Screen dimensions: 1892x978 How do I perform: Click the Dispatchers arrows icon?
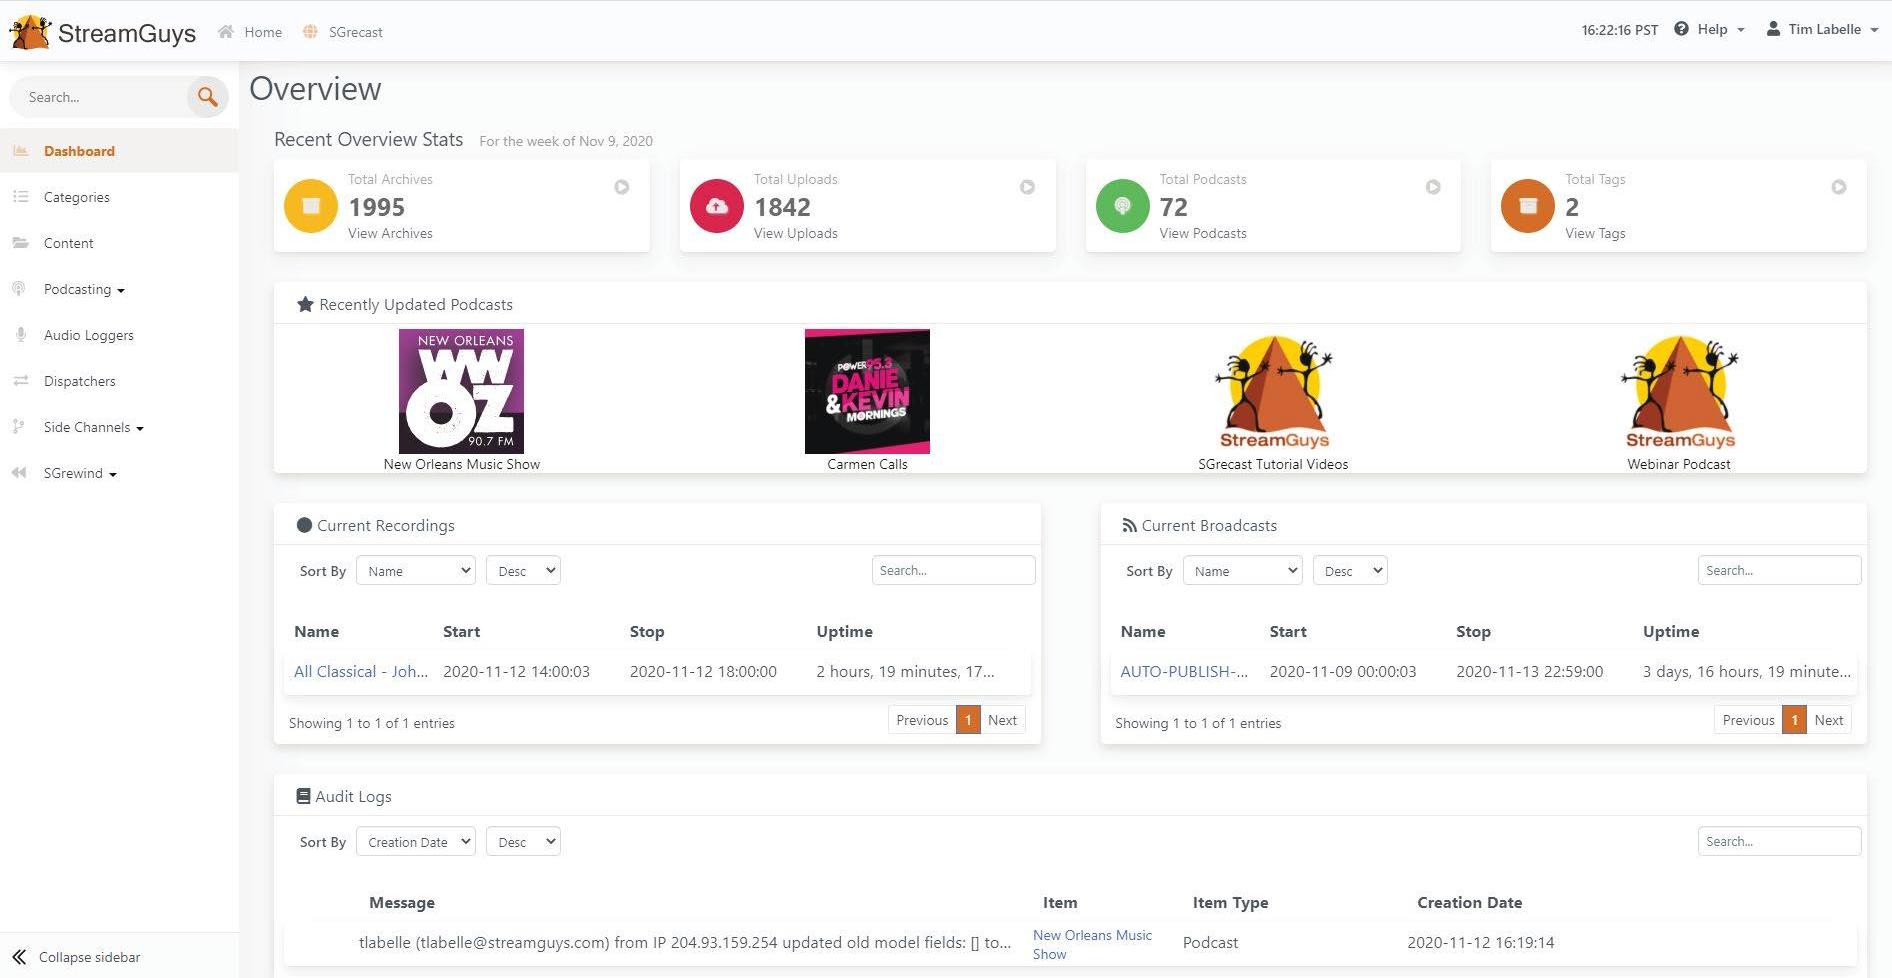20,381
